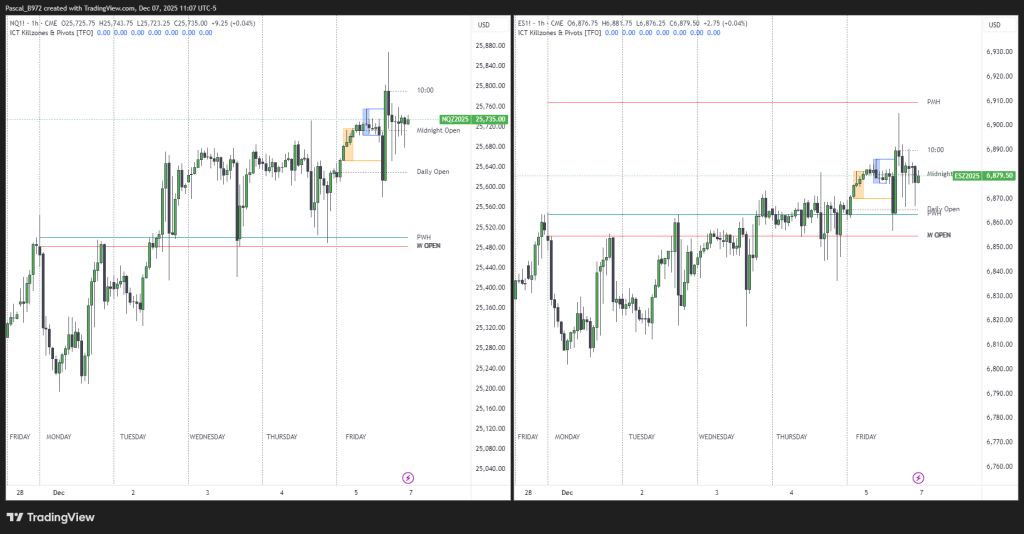Click the purple lightning event icon on NQ chart

tap(408, 478)
